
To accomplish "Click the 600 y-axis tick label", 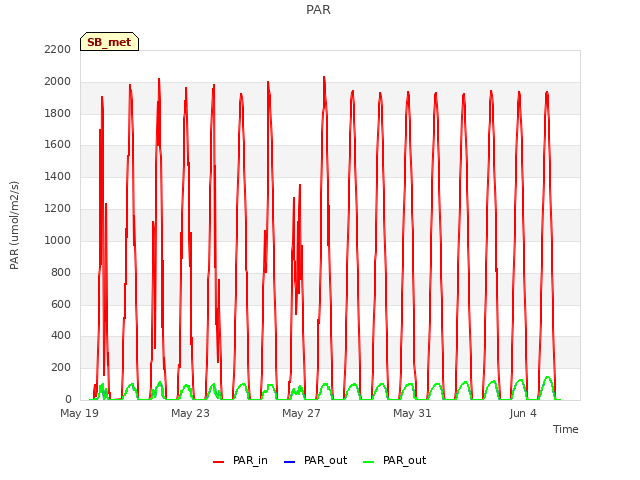I will coord(61,304).
